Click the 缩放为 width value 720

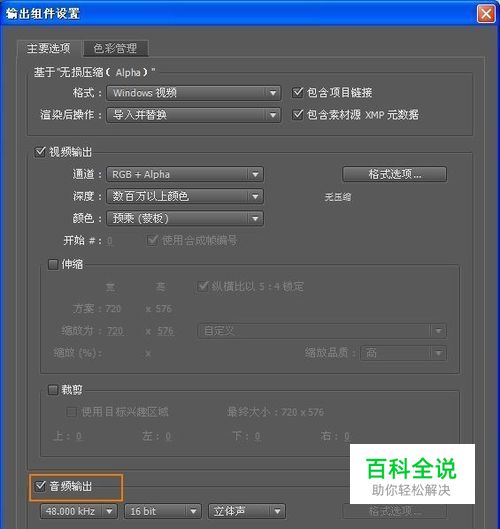(x=115, y=331)
